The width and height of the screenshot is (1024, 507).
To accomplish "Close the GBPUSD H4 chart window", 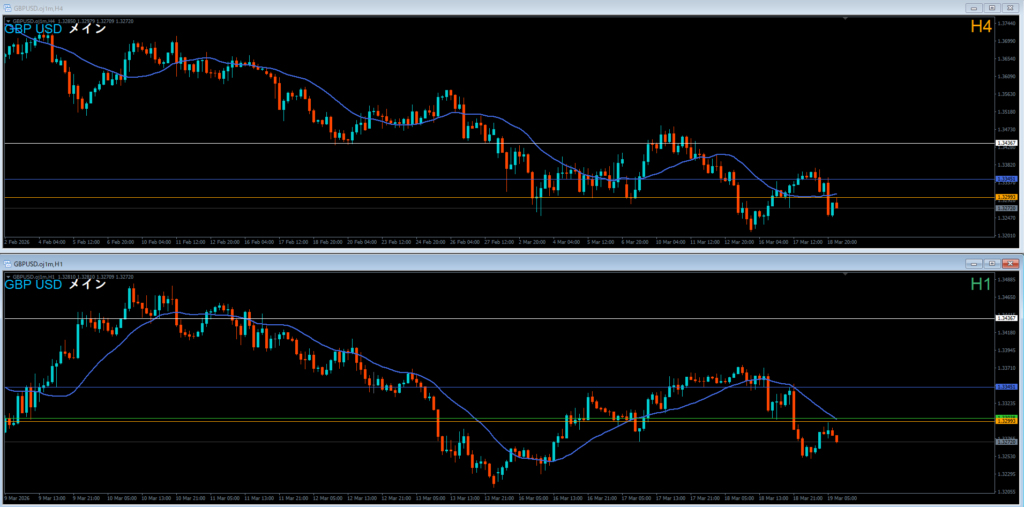I will (1010, 7).
